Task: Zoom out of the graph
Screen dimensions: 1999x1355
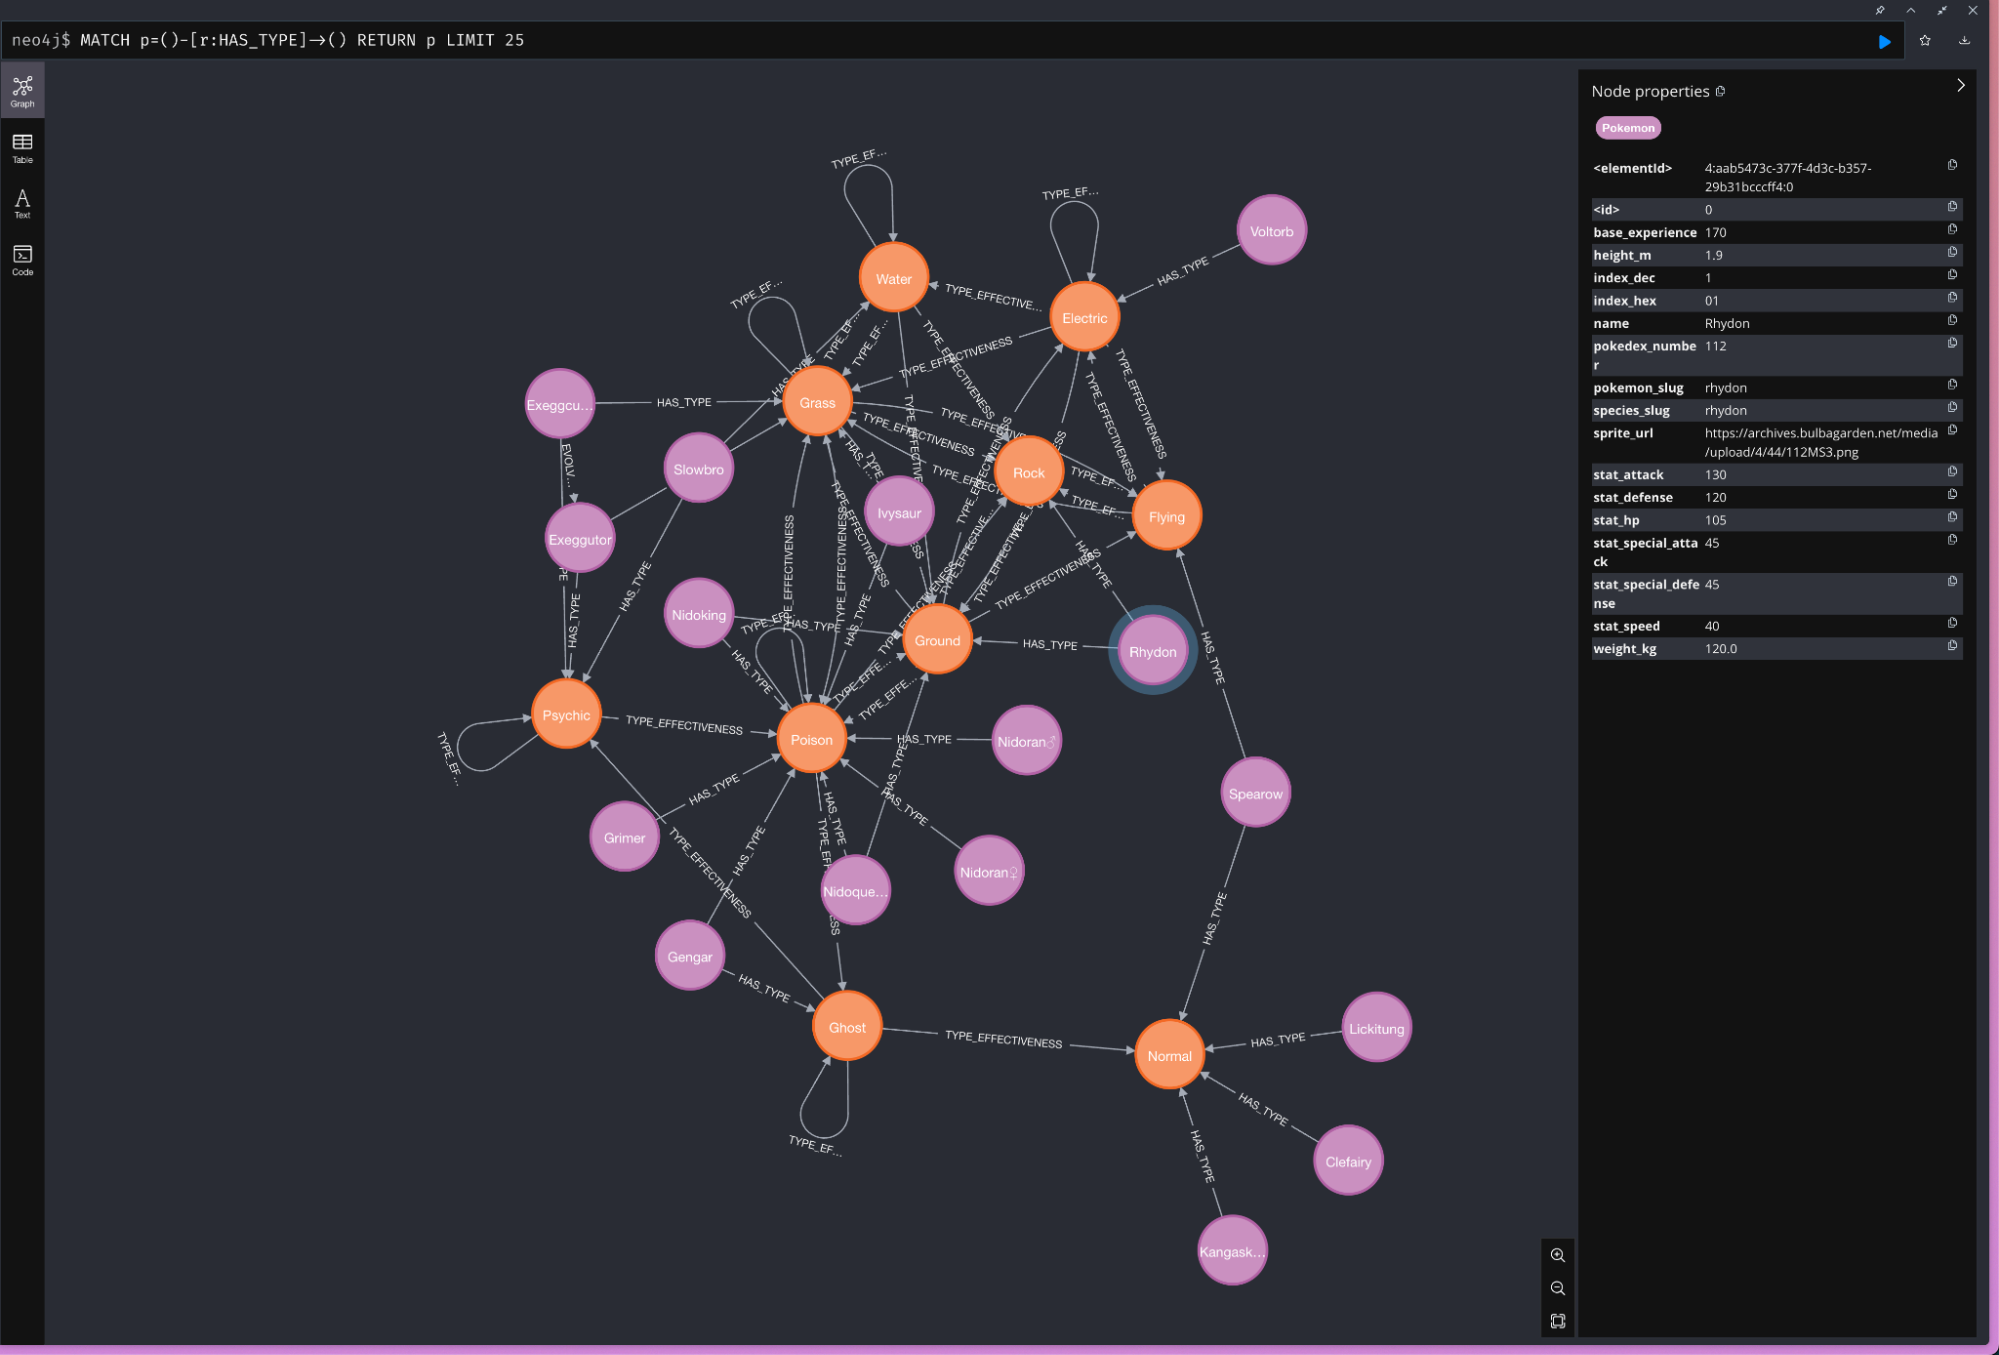Action: click(1557, 1288)
